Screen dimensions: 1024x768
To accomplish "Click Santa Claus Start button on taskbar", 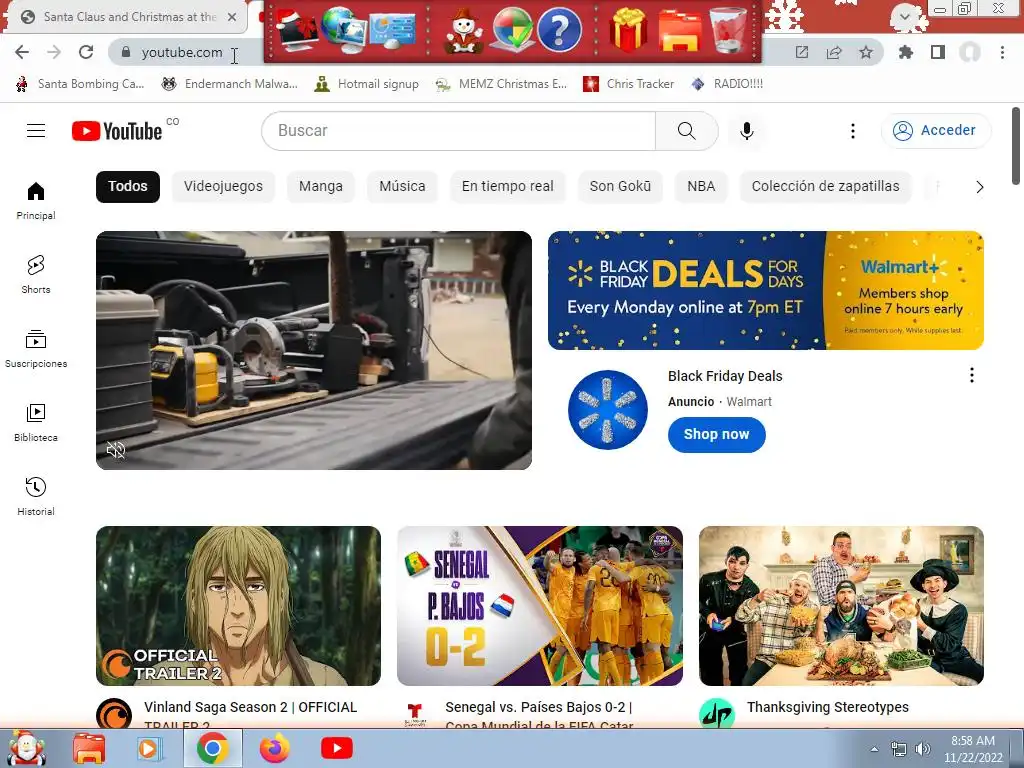I will coord(25,748).
